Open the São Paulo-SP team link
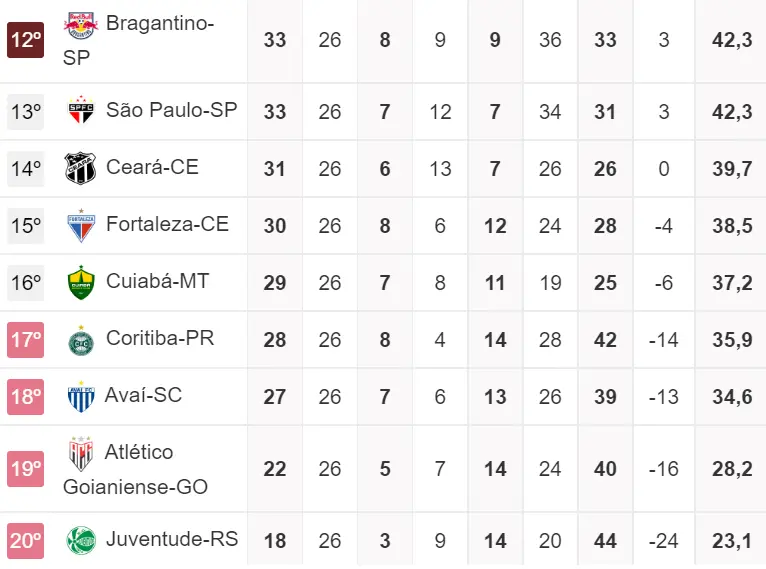Screen dimensions: 766x569 pyautogui.click(x=171, y=110)
